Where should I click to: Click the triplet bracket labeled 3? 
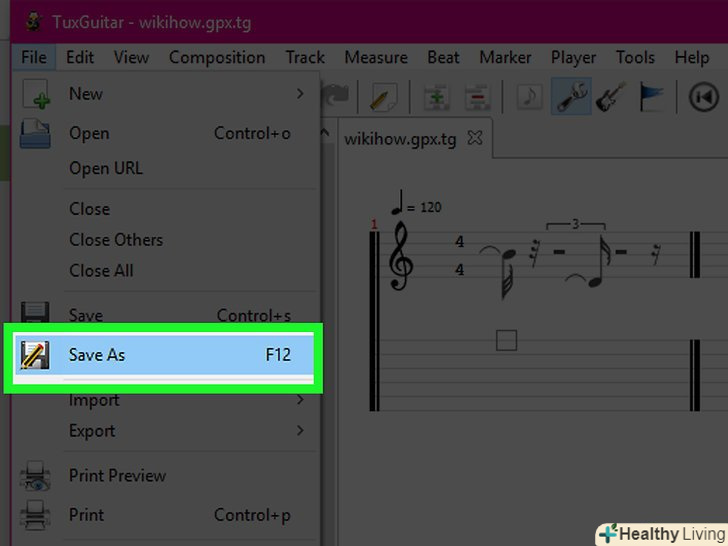tap(576, 225)
